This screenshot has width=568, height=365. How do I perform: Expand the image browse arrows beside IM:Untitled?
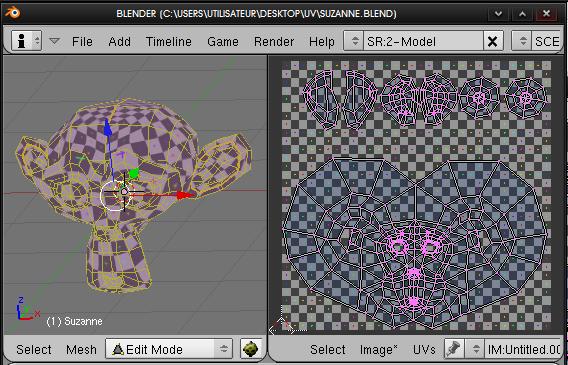pyautogui.click(x=475, y=349)
